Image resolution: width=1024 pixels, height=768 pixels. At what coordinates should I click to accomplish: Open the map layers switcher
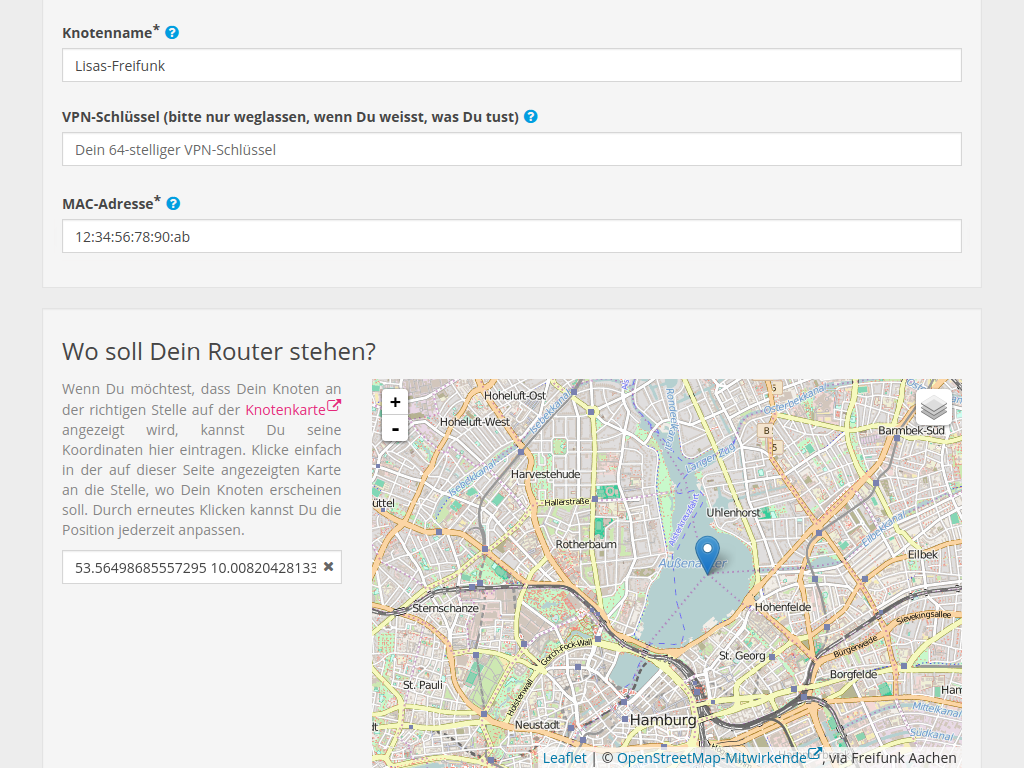[933, 407]
